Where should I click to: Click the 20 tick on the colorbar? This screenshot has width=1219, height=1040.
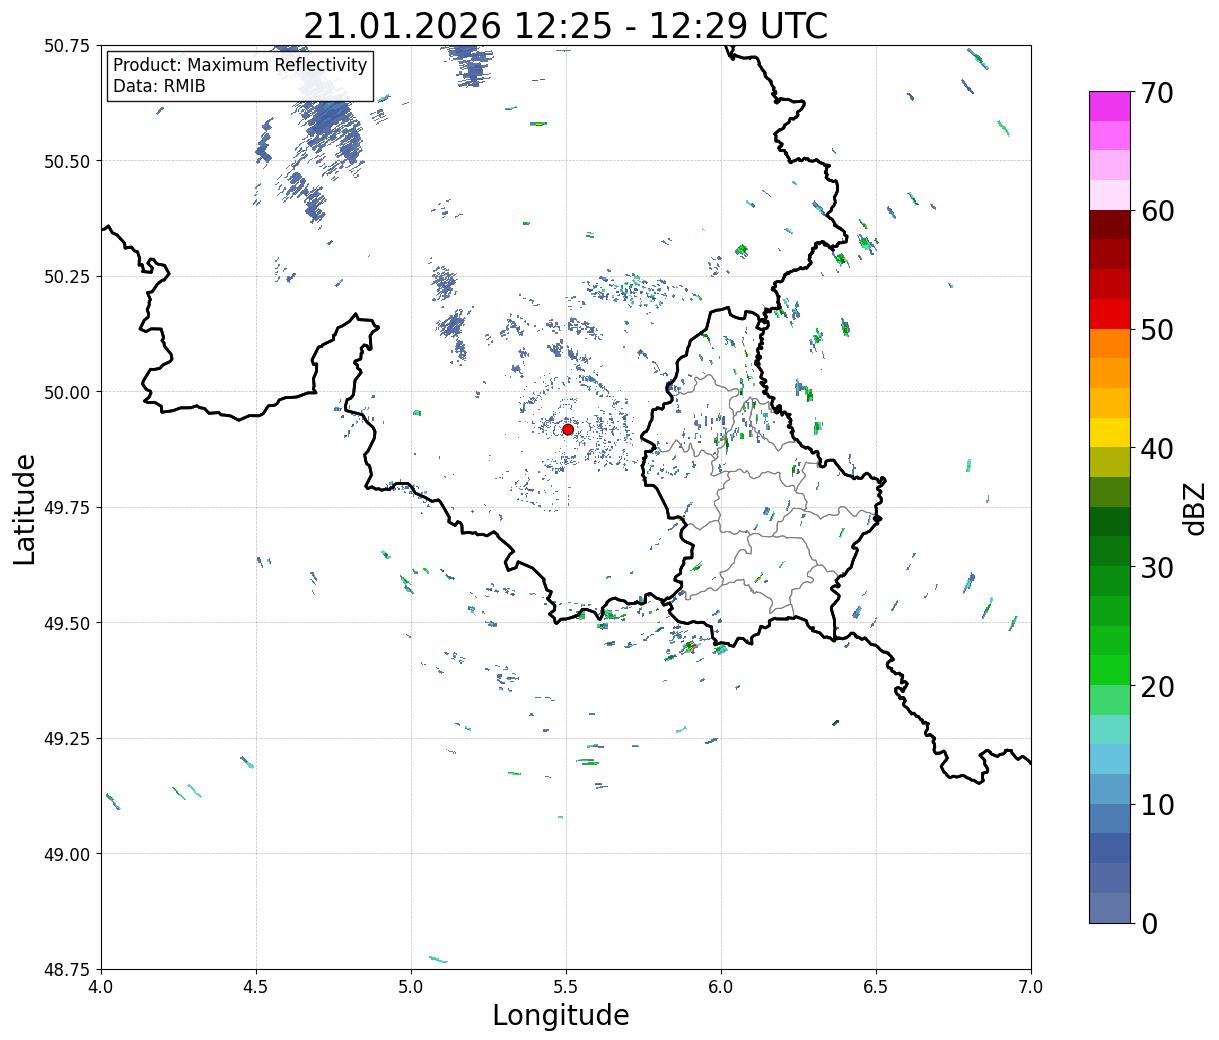pos(1156,686)
